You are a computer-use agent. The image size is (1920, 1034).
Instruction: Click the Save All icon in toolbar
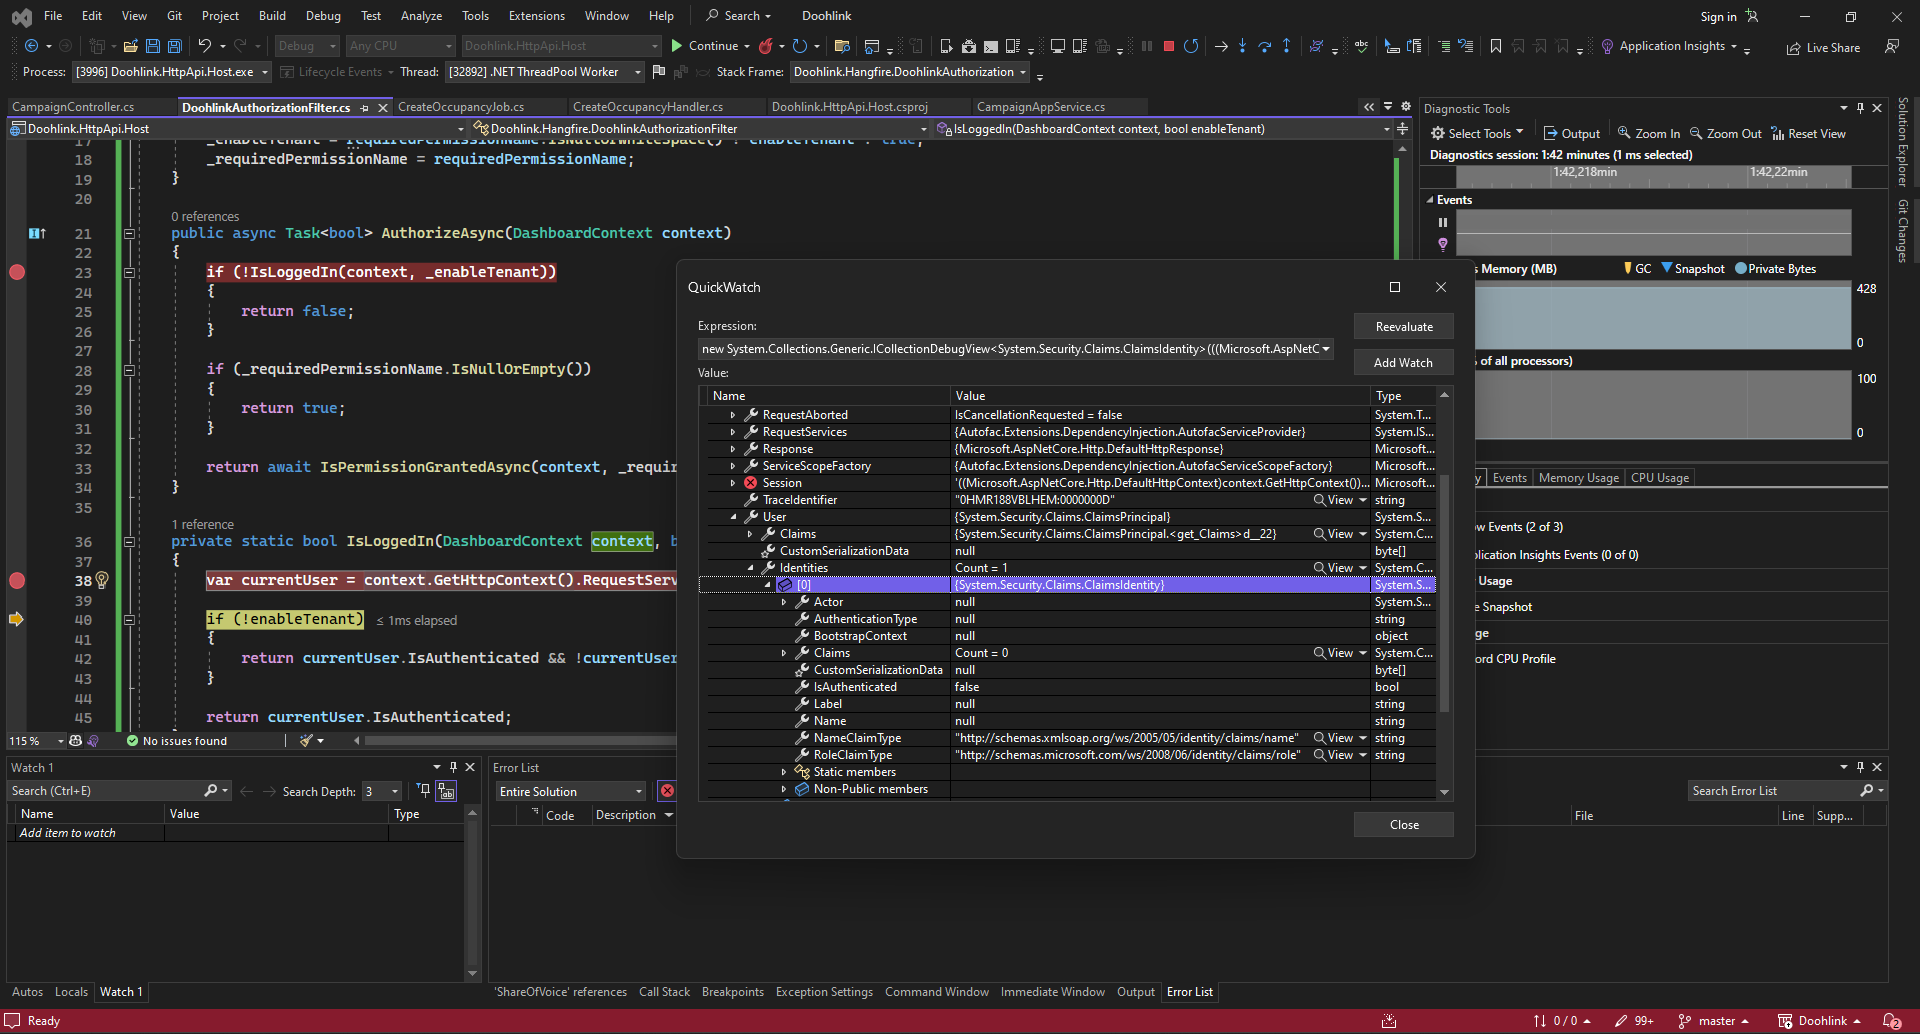click(174, 46)
